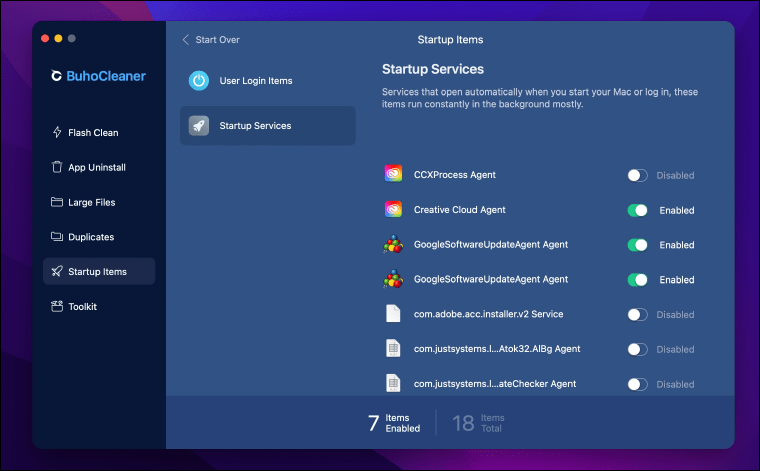Click the Startup Items rocket icon in sidebar

point(57,271)
